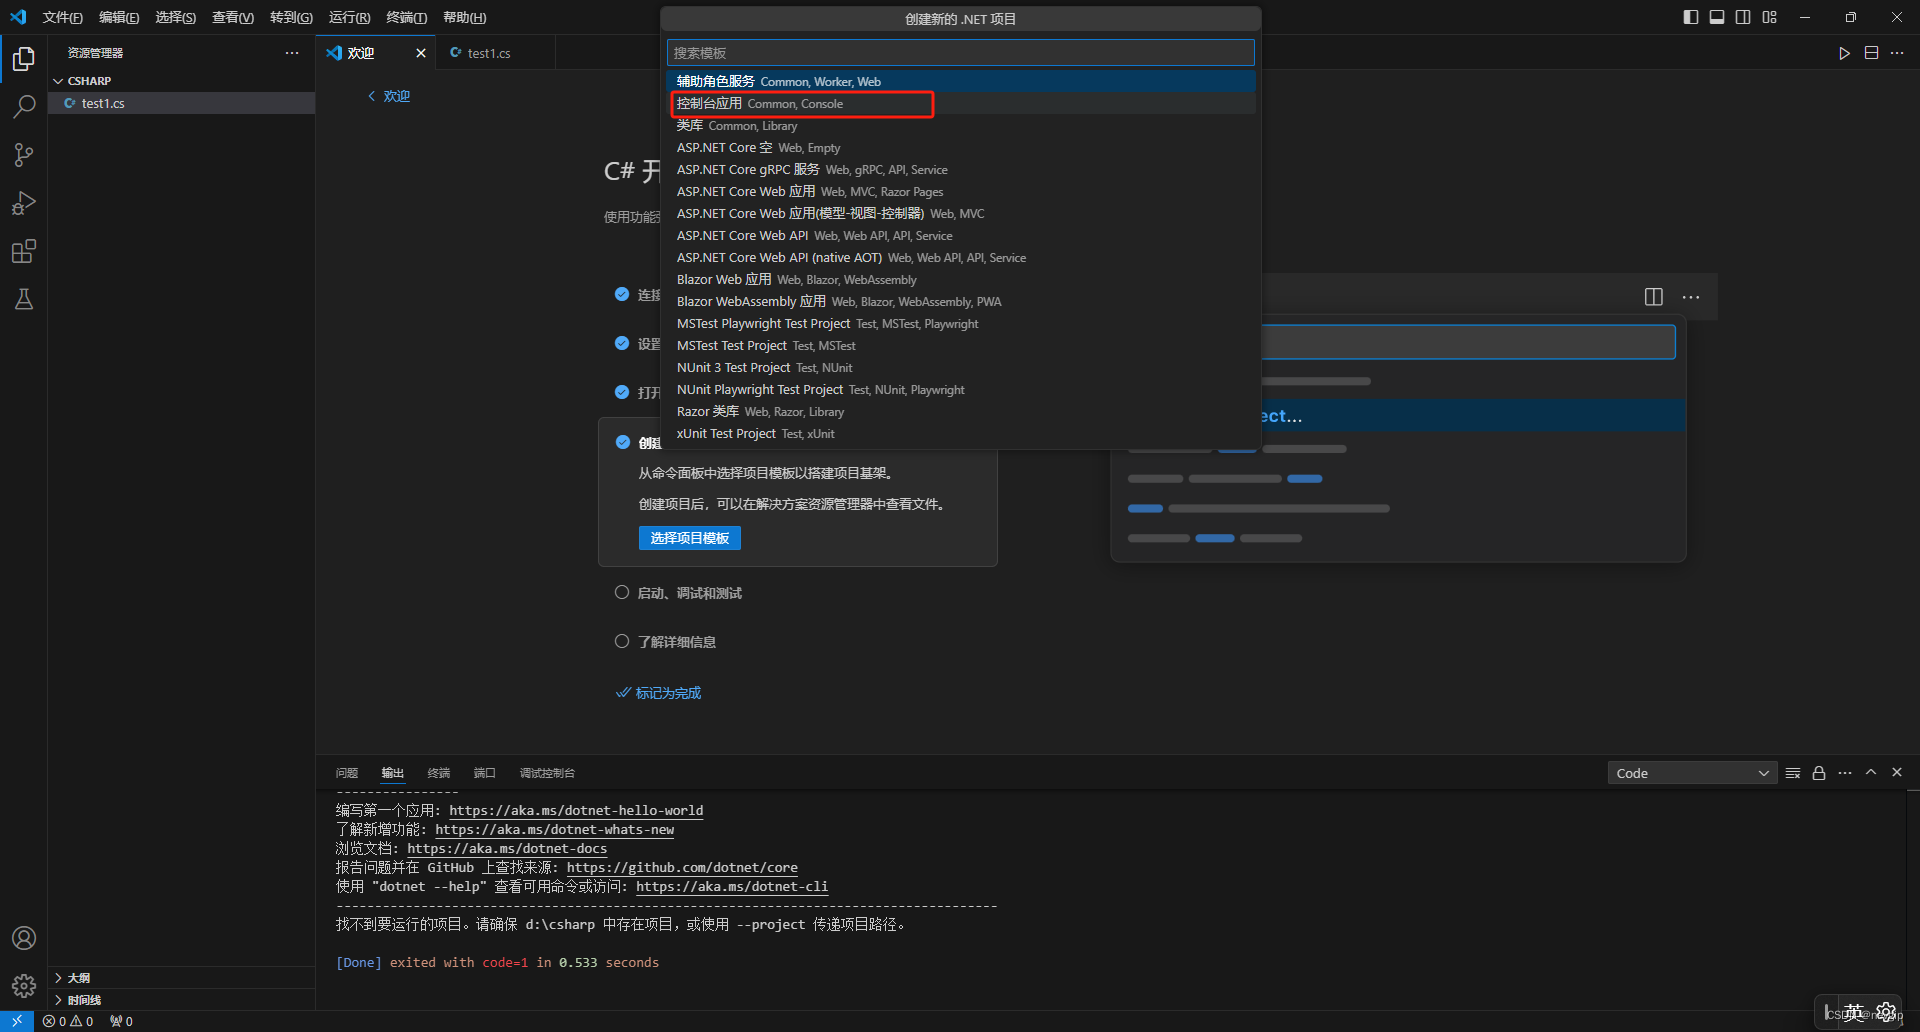Clear the output panel
This screenshot has width=1920, height=1032.
coord(1793,773)
